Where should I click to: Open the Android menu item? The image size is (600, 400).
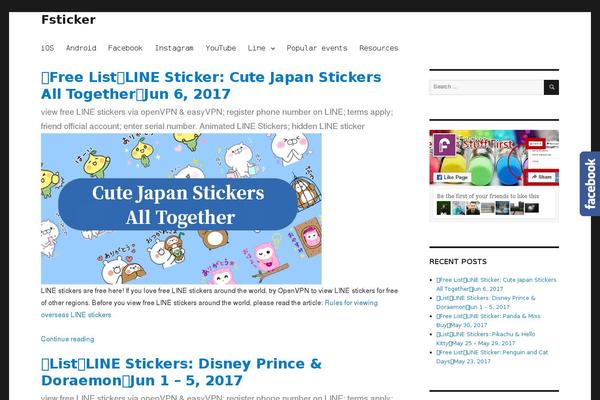tap(81, 48)
